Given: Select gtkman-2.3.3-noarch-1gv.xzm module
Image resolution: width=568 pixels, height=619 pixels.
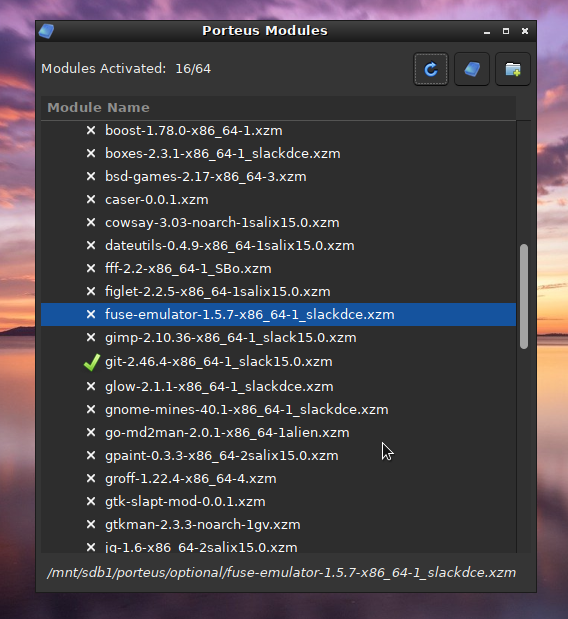Looking at the screenshot, I should 202,525.
